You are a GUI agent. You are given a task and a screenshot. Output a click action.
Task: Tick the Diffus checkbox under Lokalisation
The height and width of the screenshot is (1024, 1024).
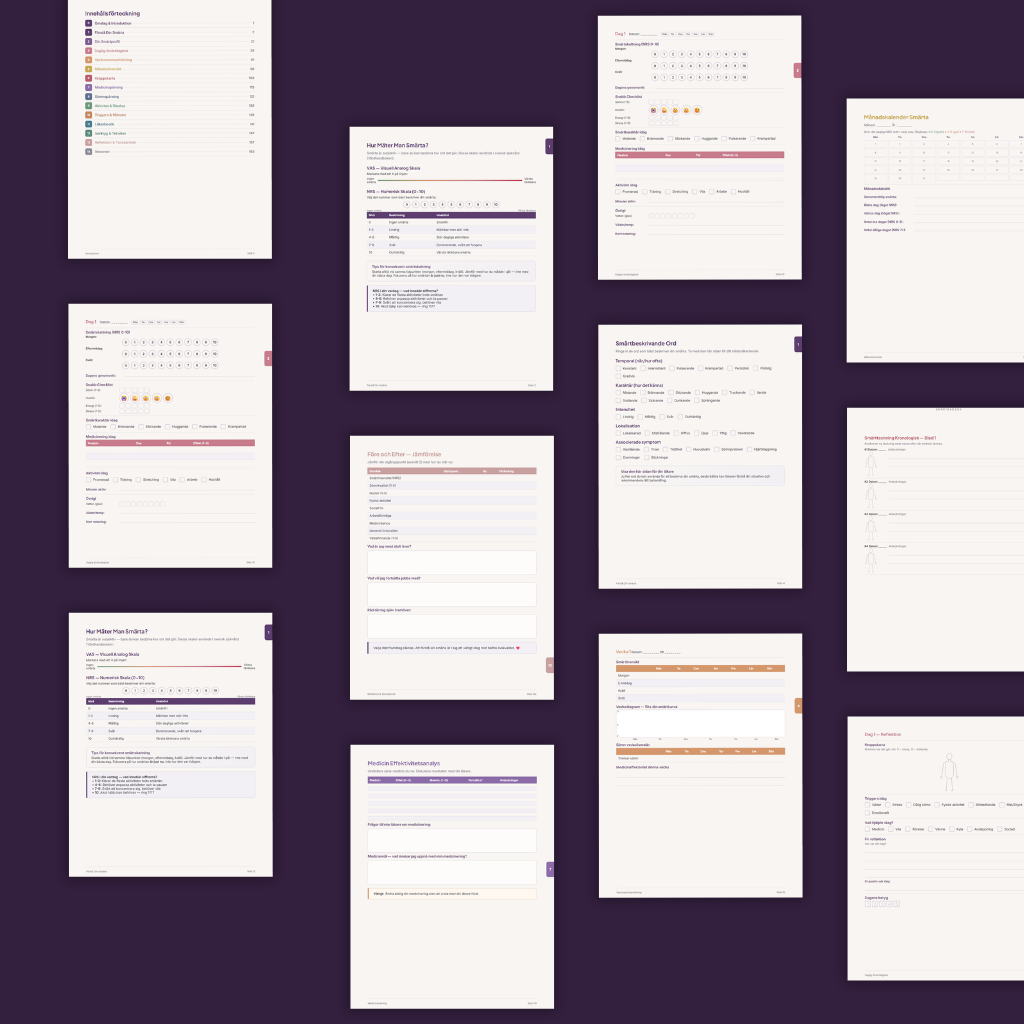pos(677,433)
